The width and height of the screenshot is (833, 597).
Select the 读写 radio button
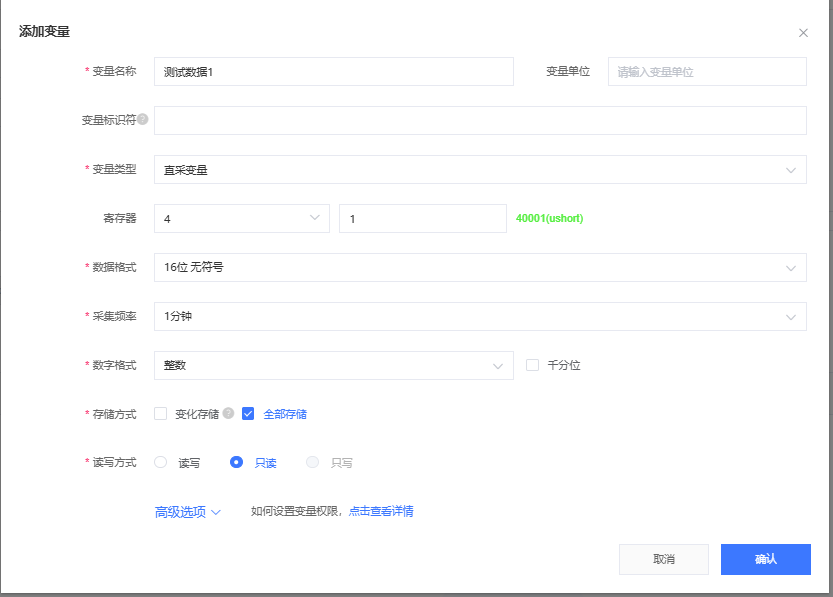click(161, 462)
